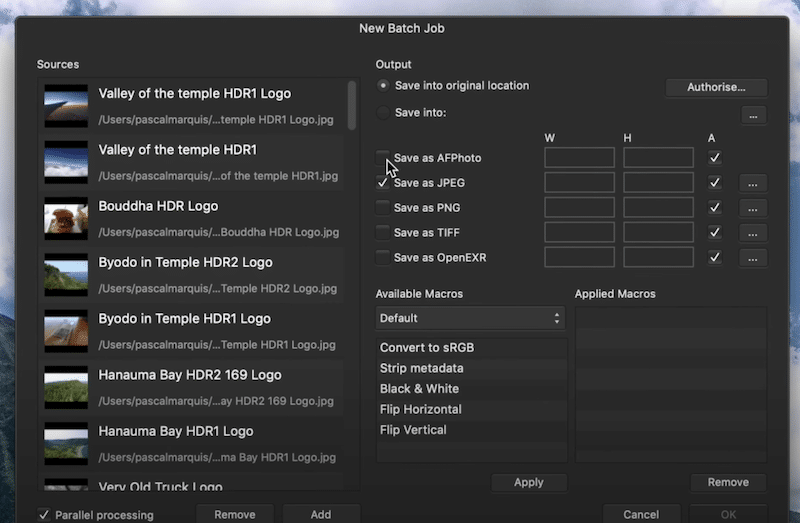Enable Save as AFPhoto checkbox
800x523 pixels.
pos(382,158)
